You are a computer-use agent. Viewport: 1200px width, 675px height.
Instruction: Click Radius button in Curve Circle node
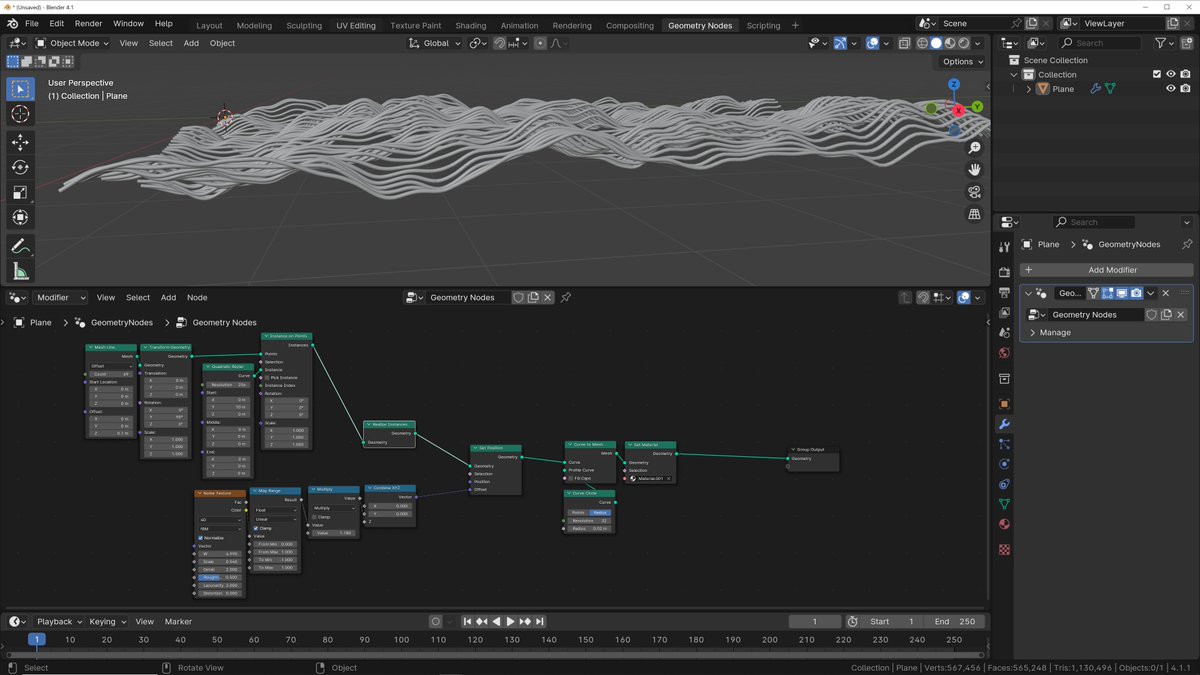[600, 512]
